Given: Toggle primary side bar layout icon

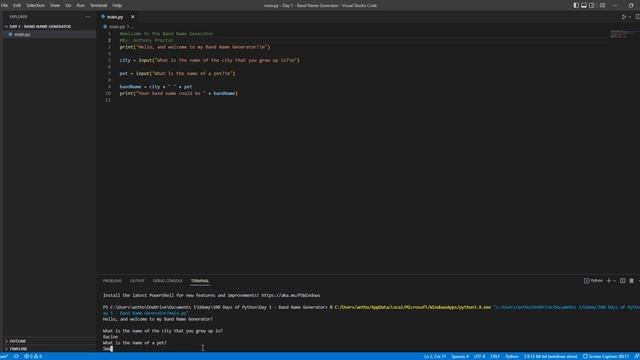Looking at the screenshot, I should (576, 5).
